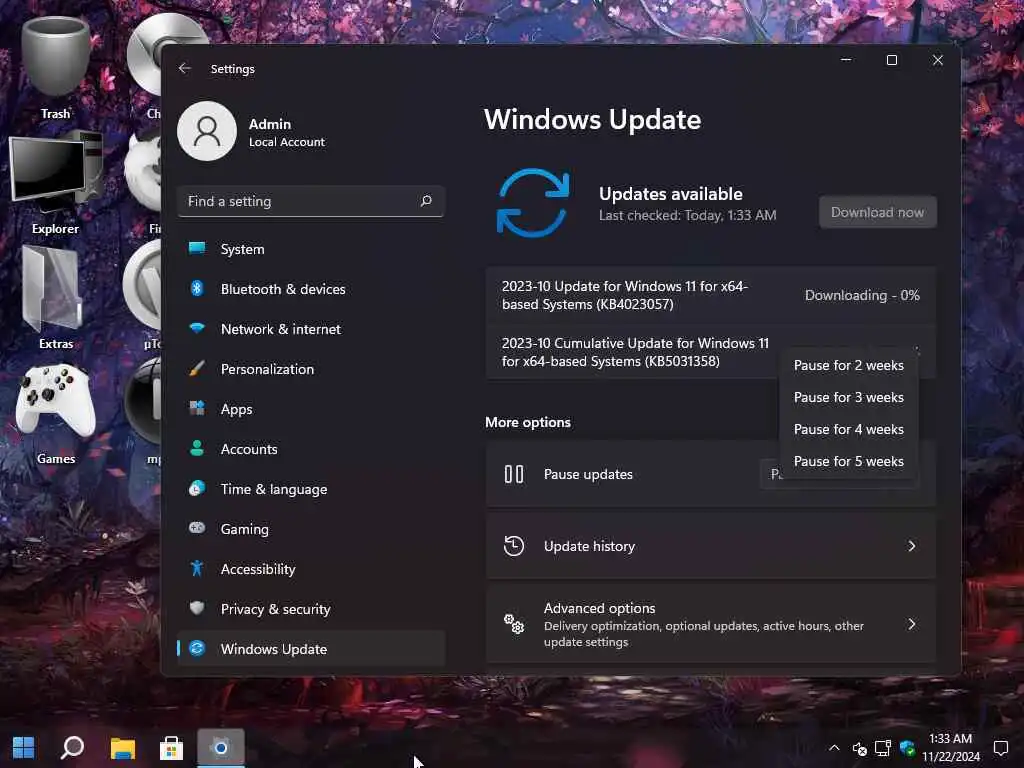Open the Admin account avatar
This screenshot has width=1024, height=768.
pos(207,131)
